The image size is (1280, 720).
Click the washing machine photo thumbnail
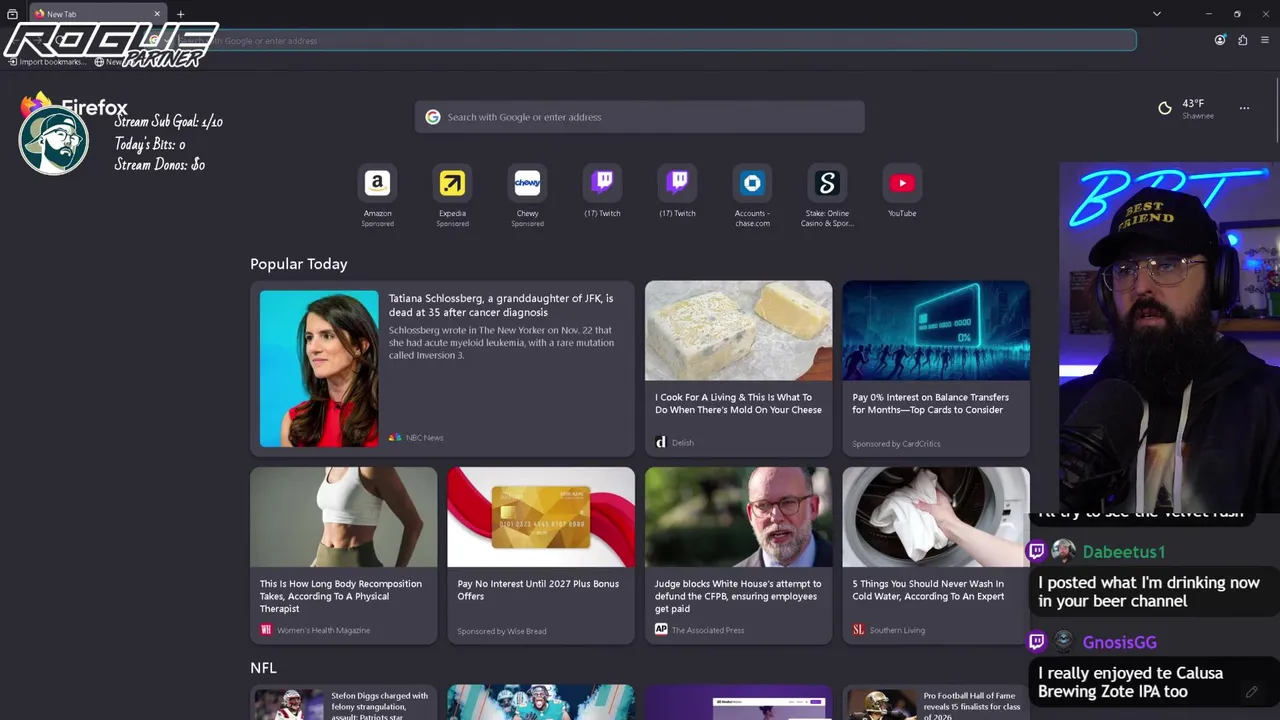[936, 517]
